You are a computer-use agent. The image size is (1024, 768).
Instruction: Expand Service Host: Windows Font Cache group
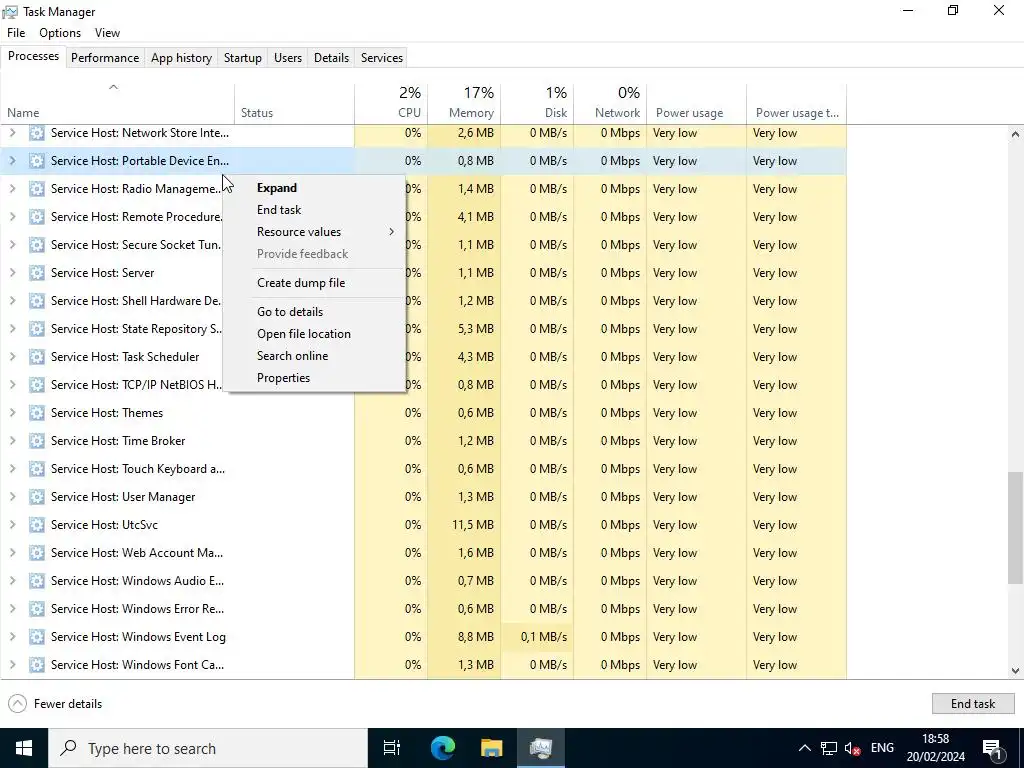(x=12, y=665)
